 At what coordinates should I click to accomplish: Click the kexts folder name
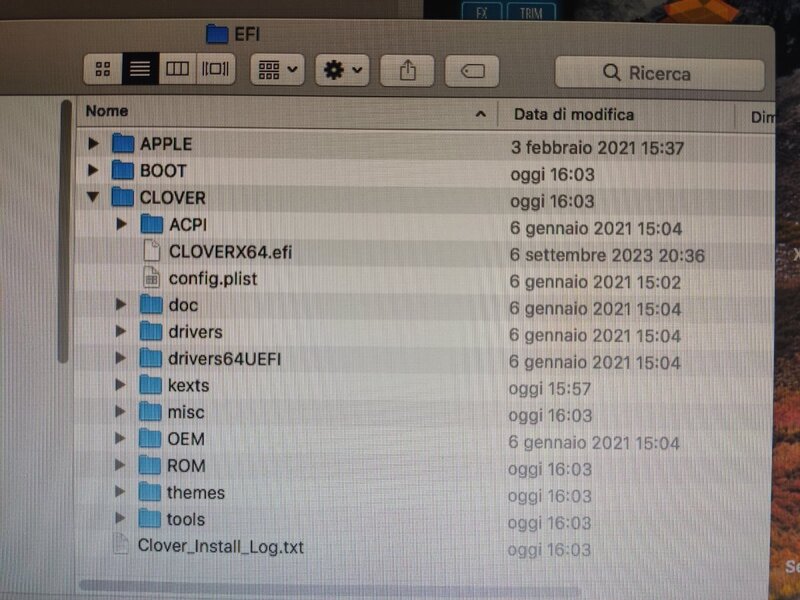[188, 385]
